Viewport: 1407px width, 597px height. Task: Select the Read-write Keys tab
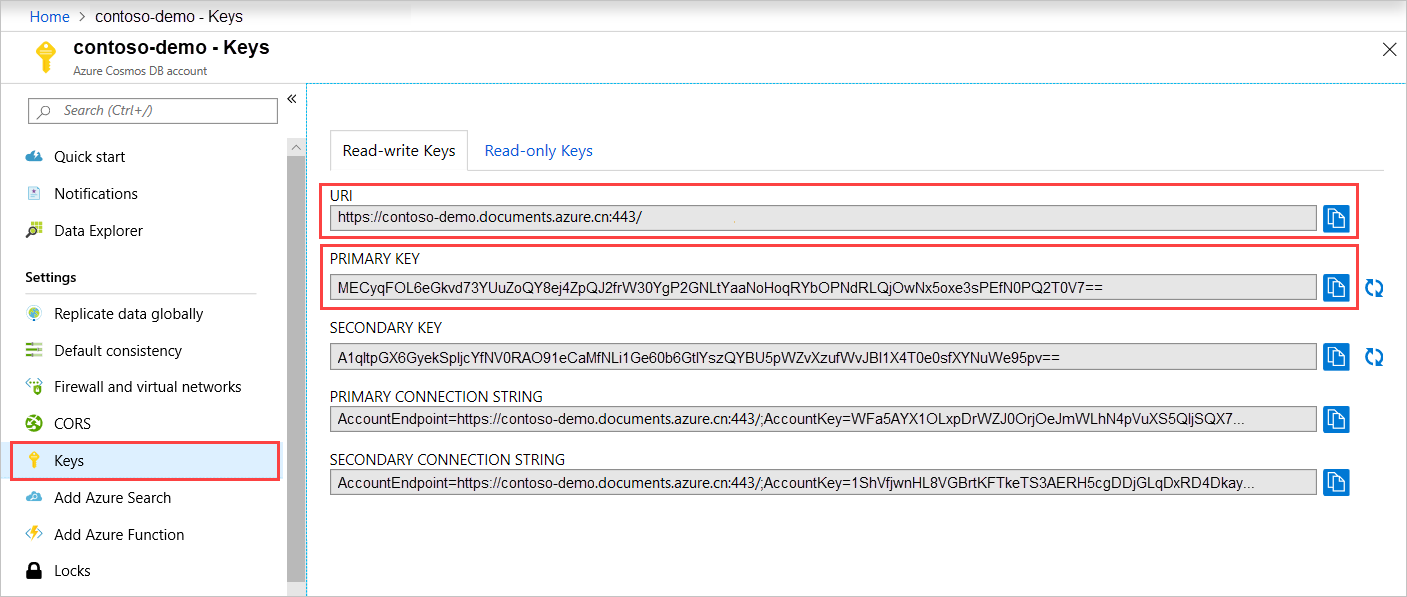click(x=399, y=151)
